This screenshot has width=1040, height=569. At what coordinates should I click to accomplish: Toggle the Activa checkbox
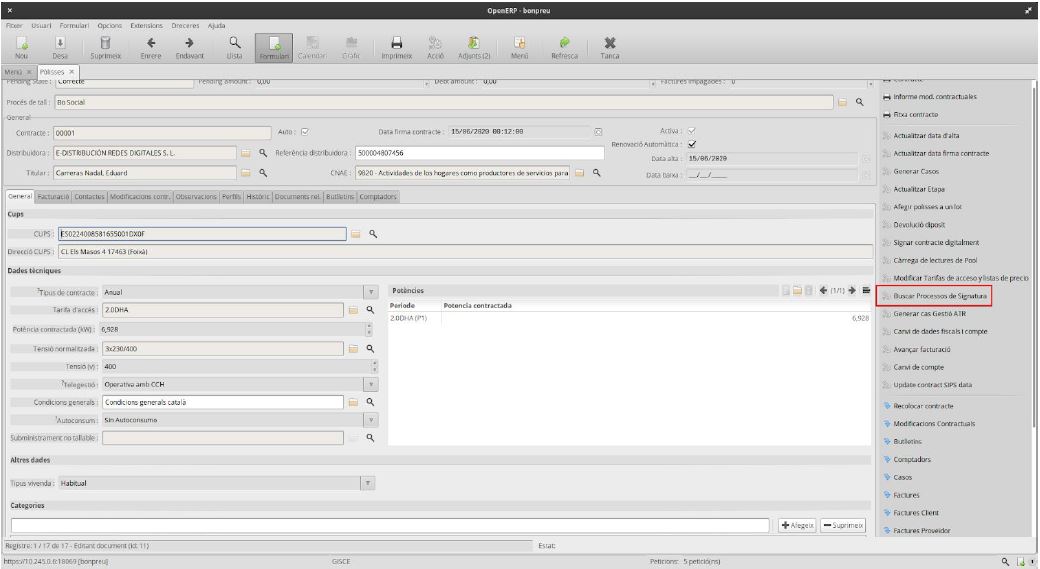point(691,131)
